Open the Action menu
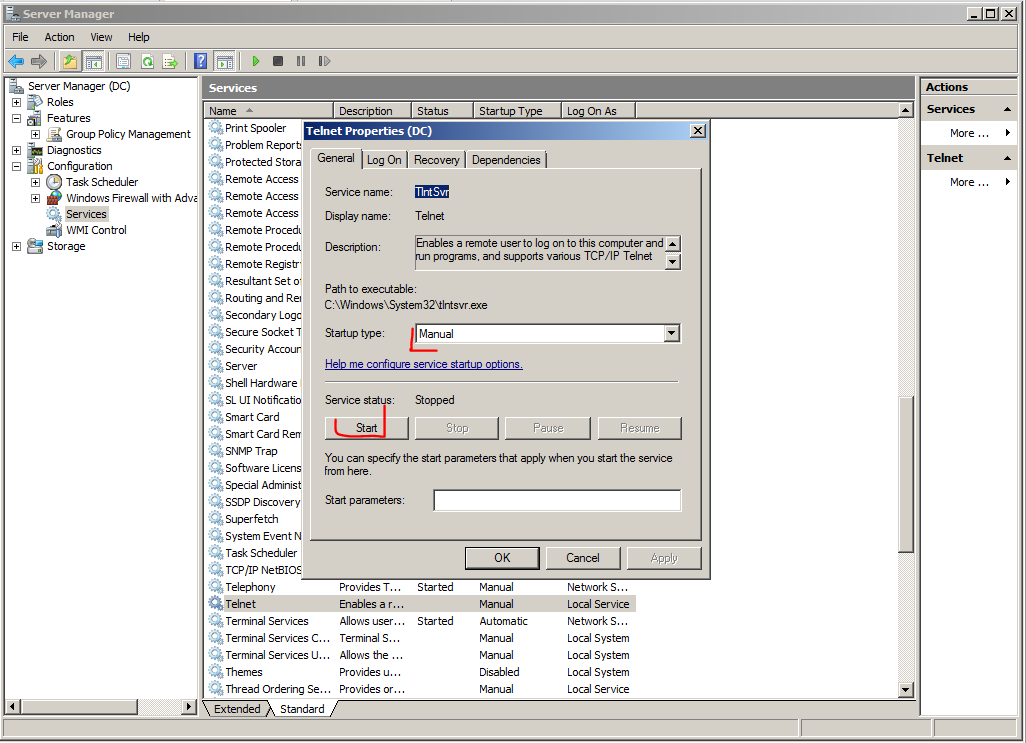1026x743 pixels. [x=60, y=37]
